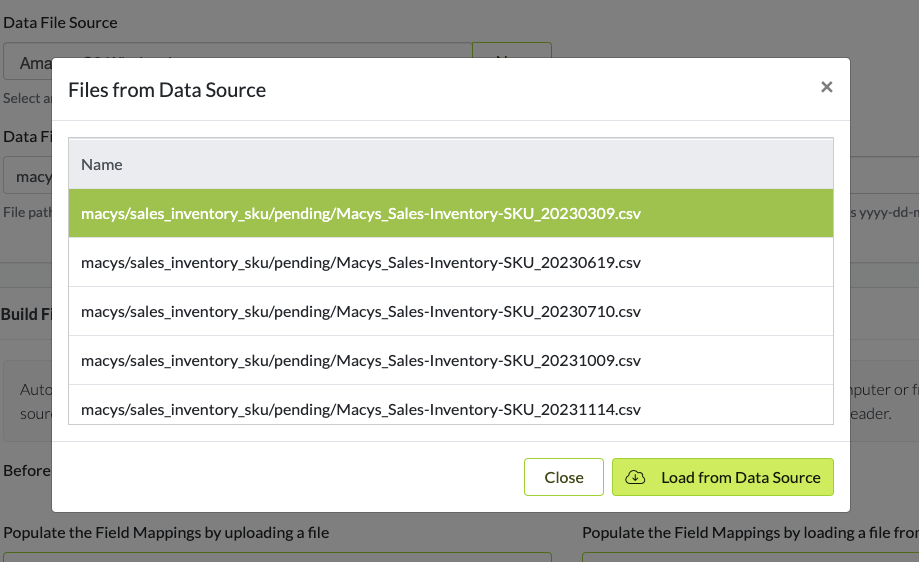Viewport: 919px width, 562px height.
Task: Choose the Macys_Sales-Inventory-SKU_20230710.csv entry
Action: pyautogui.click(x=450, y=311)
